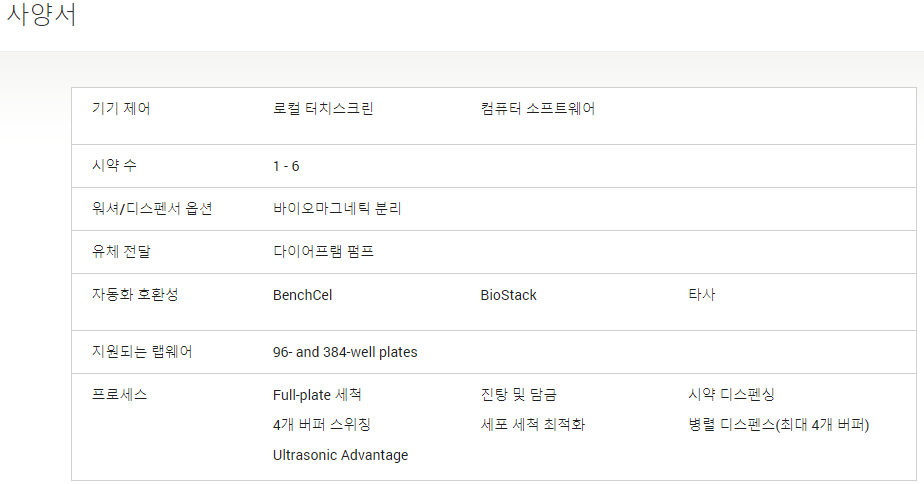Select the 다이어프램 펌프 value
Viewport: 924px width, 484px height.
(x=323, y=252)
